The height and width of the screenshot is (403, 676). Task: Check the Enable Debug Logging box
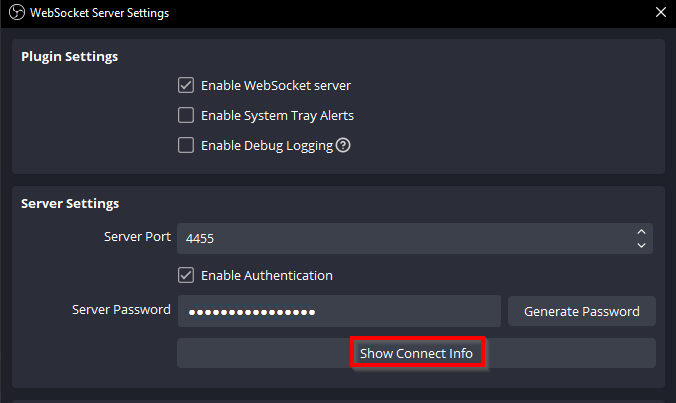pyautogui.click(x=186, y=145)
